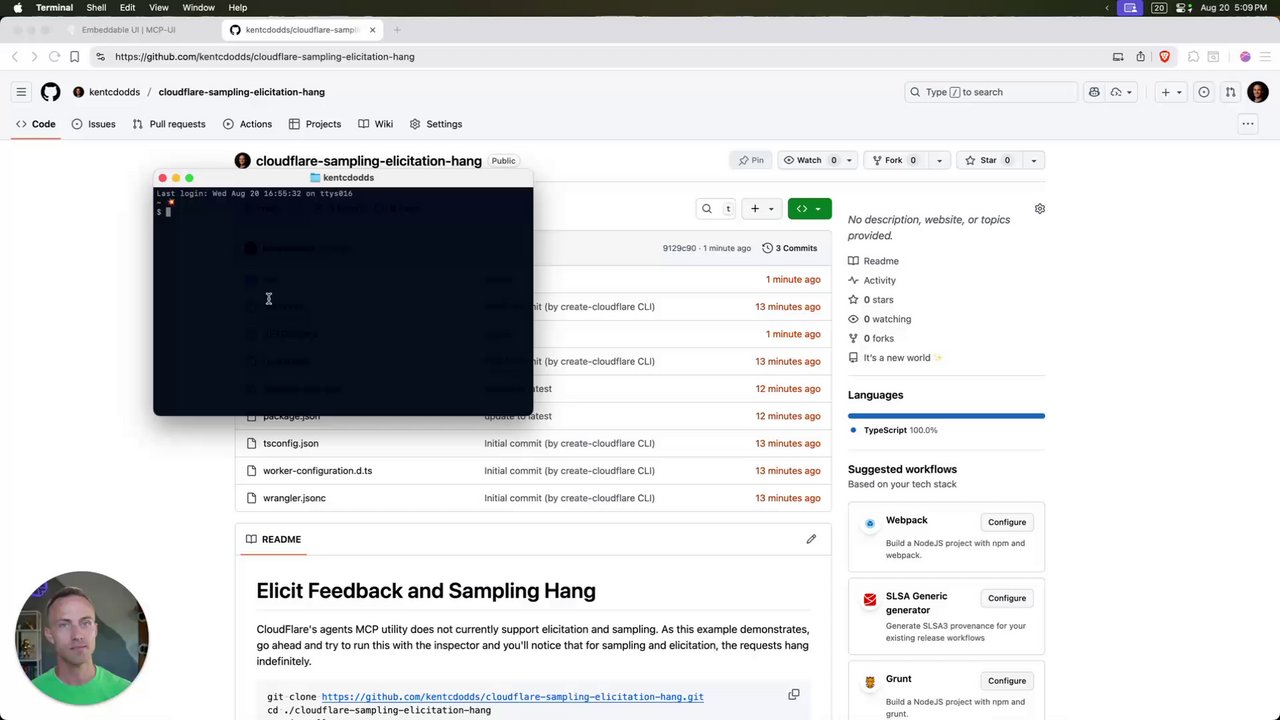Configure the Grunt workflow
This screenshot has width=1280, height=720.
[1007, 681]
